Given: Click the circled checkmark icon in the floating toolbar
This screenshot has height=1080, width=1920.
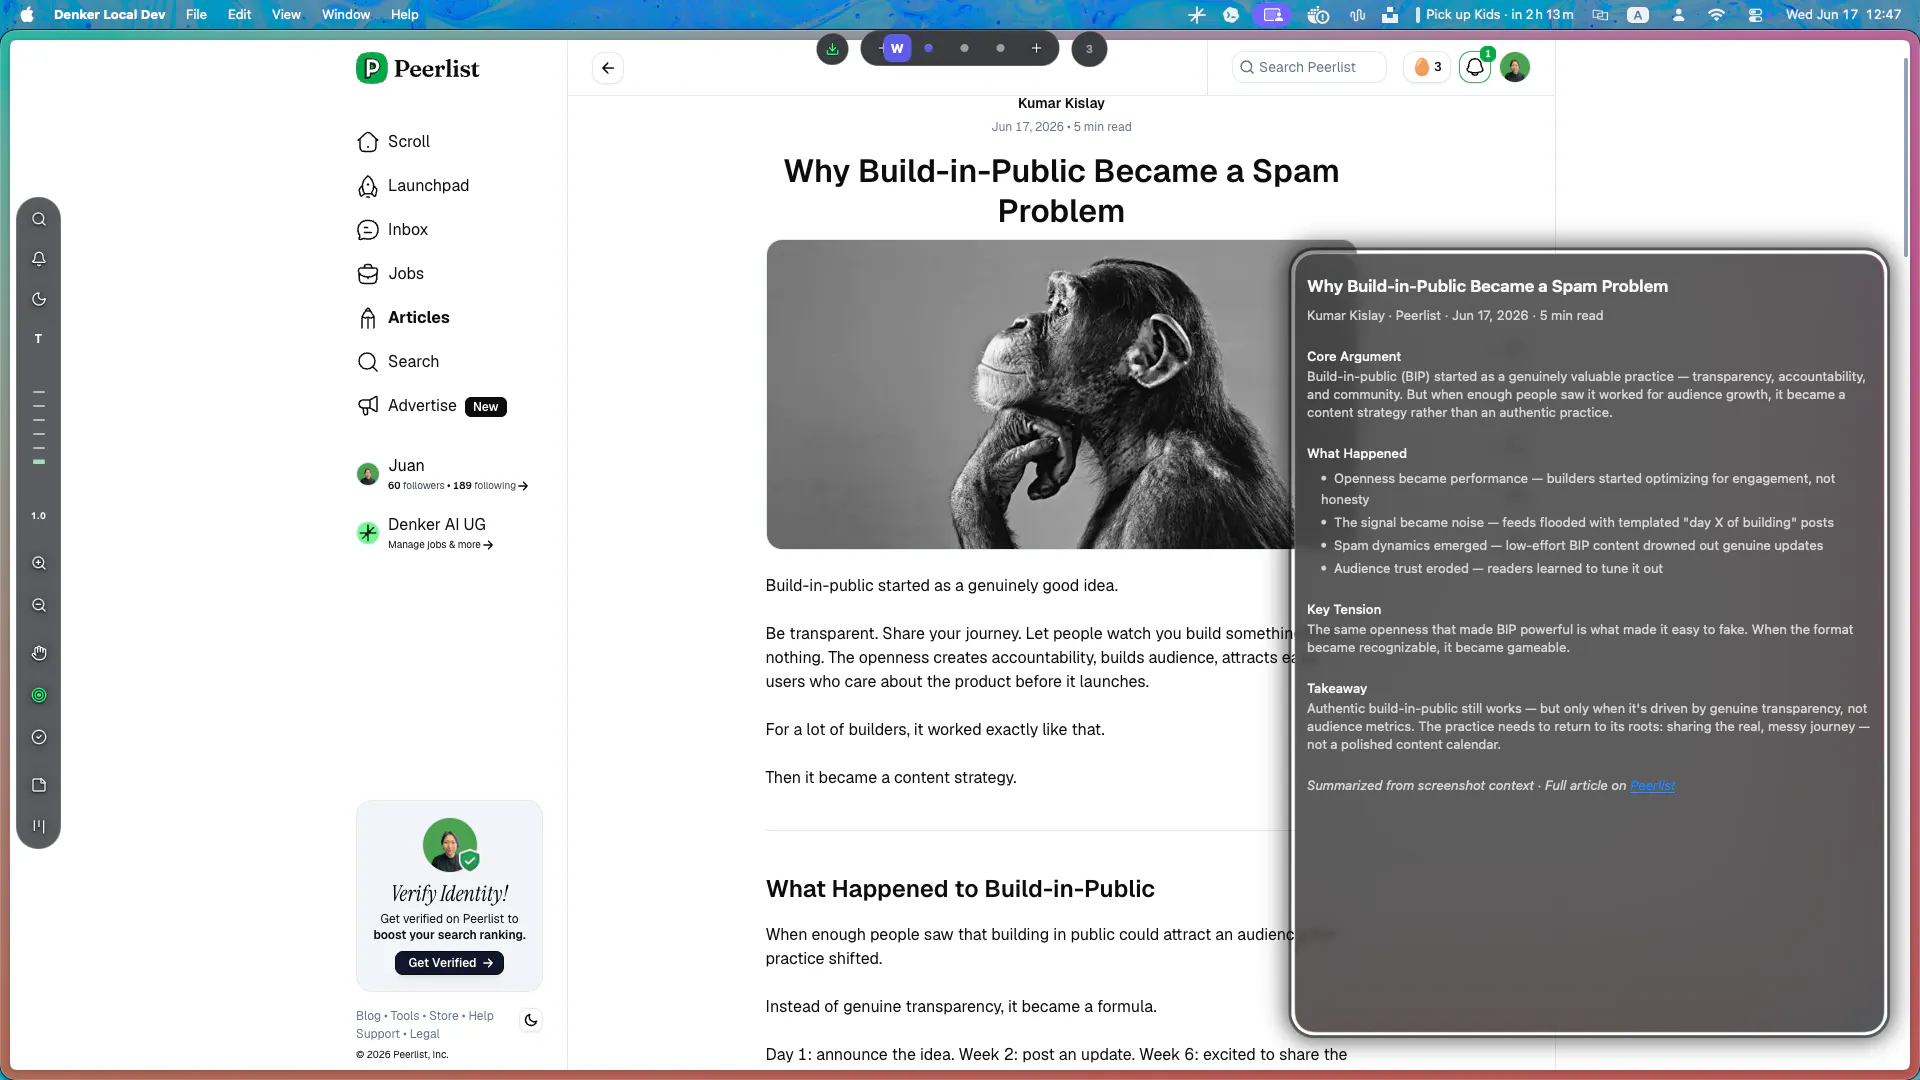Looking at the screenshot, I should click(x=39, y=737).
